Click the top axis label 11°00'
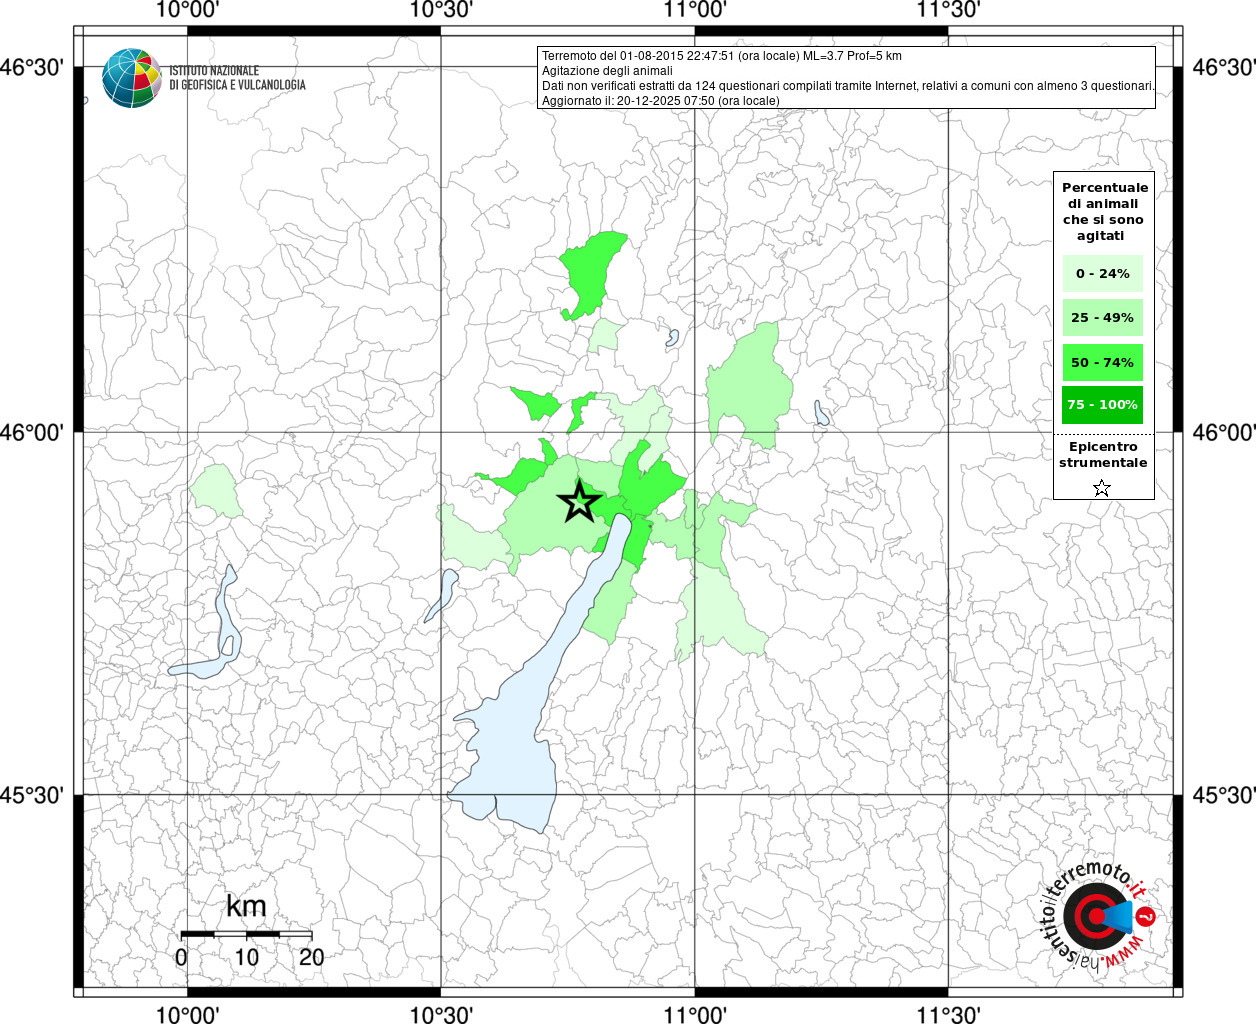This screenshot has height=1024, width=1256. tap(694, 10)
